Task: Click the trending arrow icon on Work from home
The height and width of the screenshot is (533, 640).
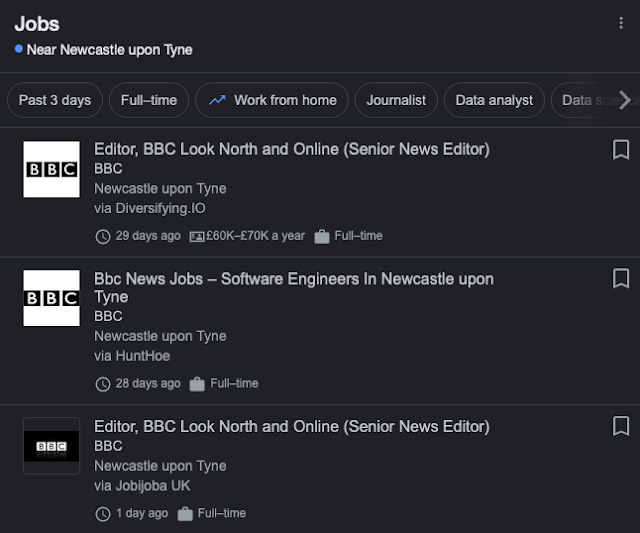Action: click(x=217, y=100)
